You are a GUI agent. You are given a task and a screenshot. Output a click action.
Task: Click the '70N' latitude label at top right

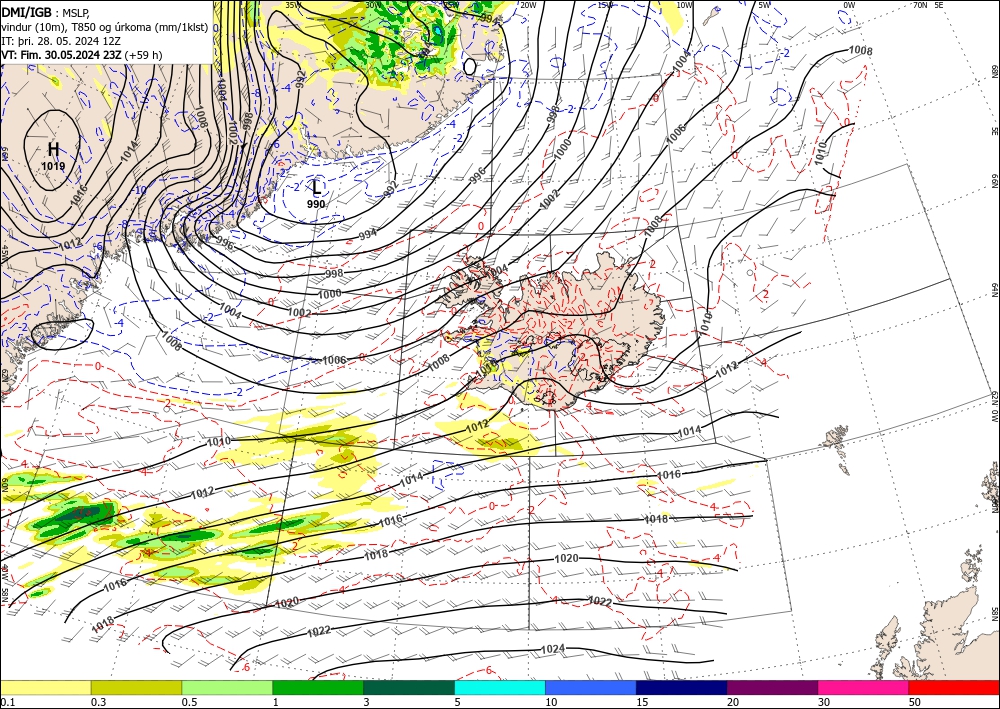pos(920,5)
